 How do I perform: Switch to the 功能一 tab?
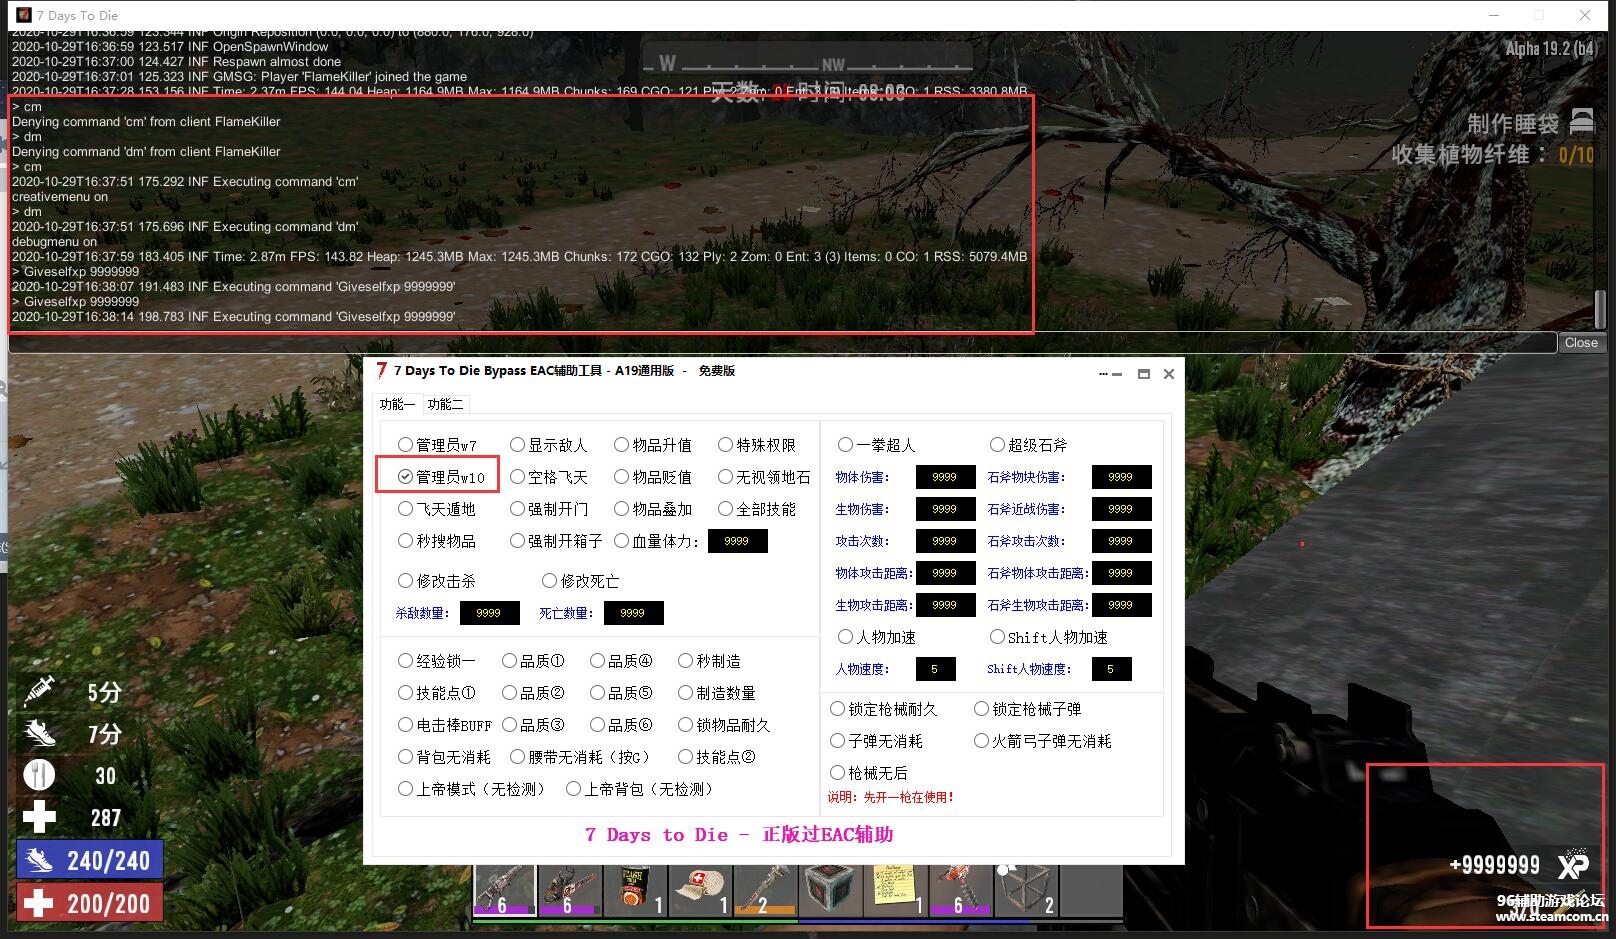point(397,404)
